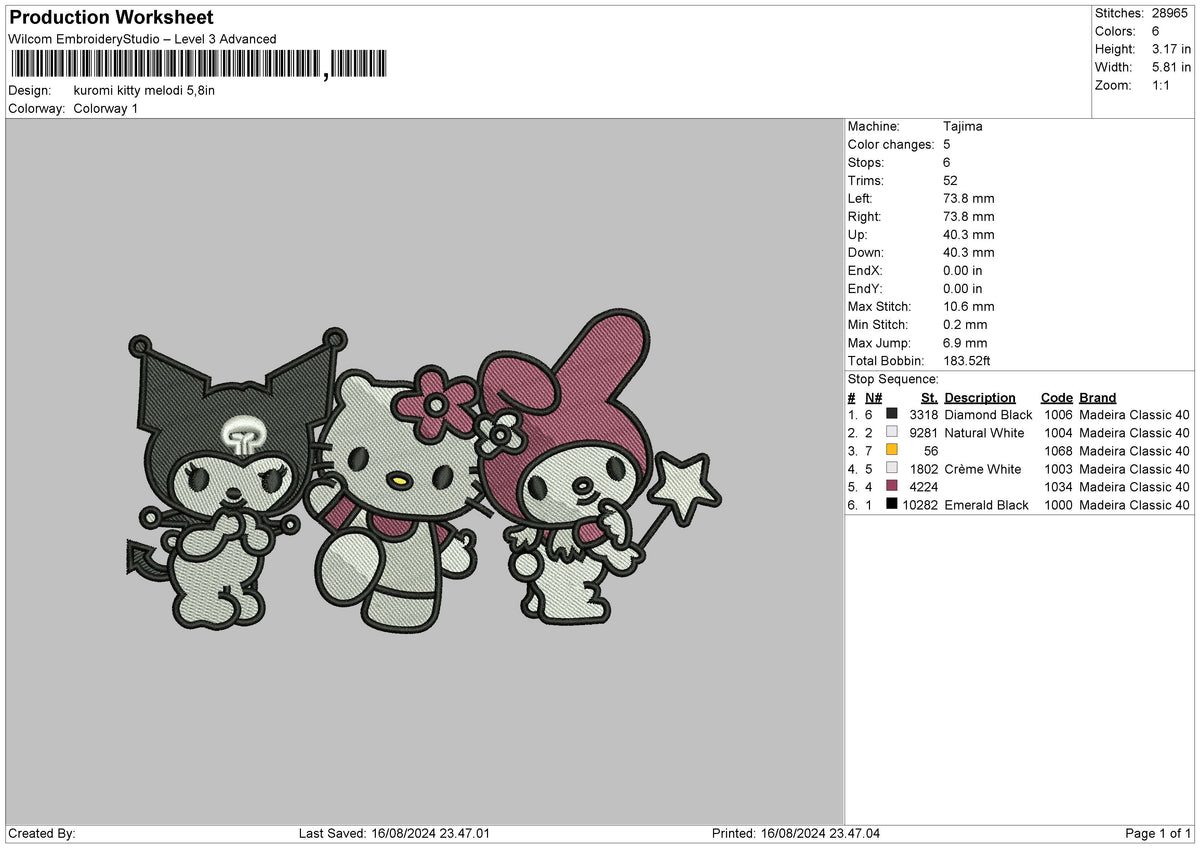Click the 'Description' column header

[980, 398]
